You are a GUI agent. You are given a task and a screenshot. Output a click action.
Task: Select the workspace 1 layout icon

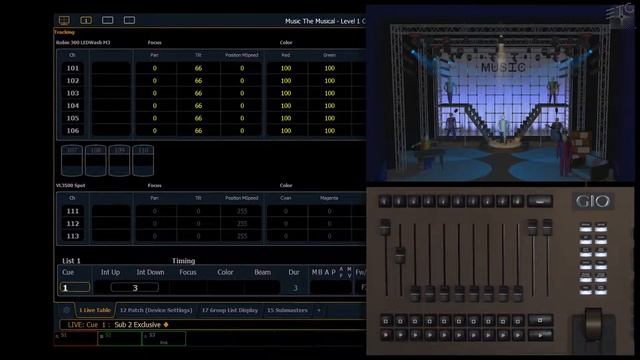(86, 20)
